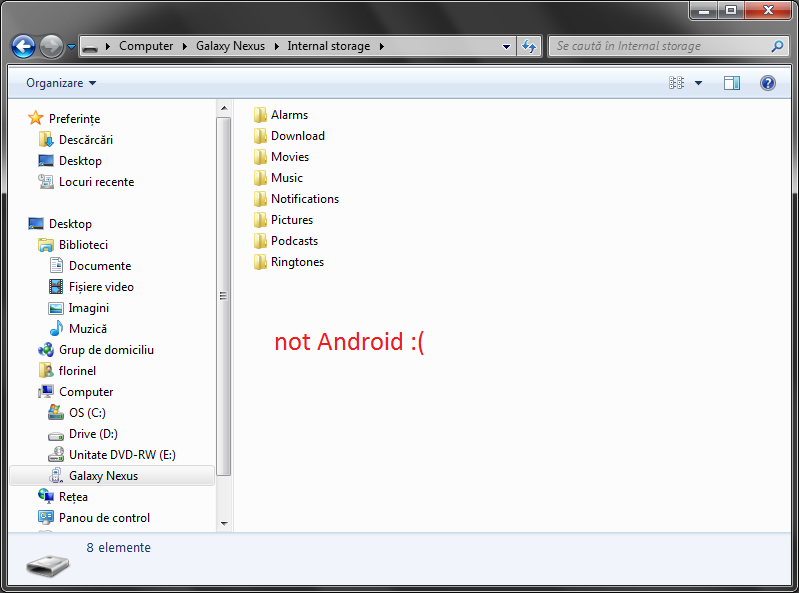Click the device icon in address bar
The height and width of the screenshot is (593, 799).
click(90, 47)
